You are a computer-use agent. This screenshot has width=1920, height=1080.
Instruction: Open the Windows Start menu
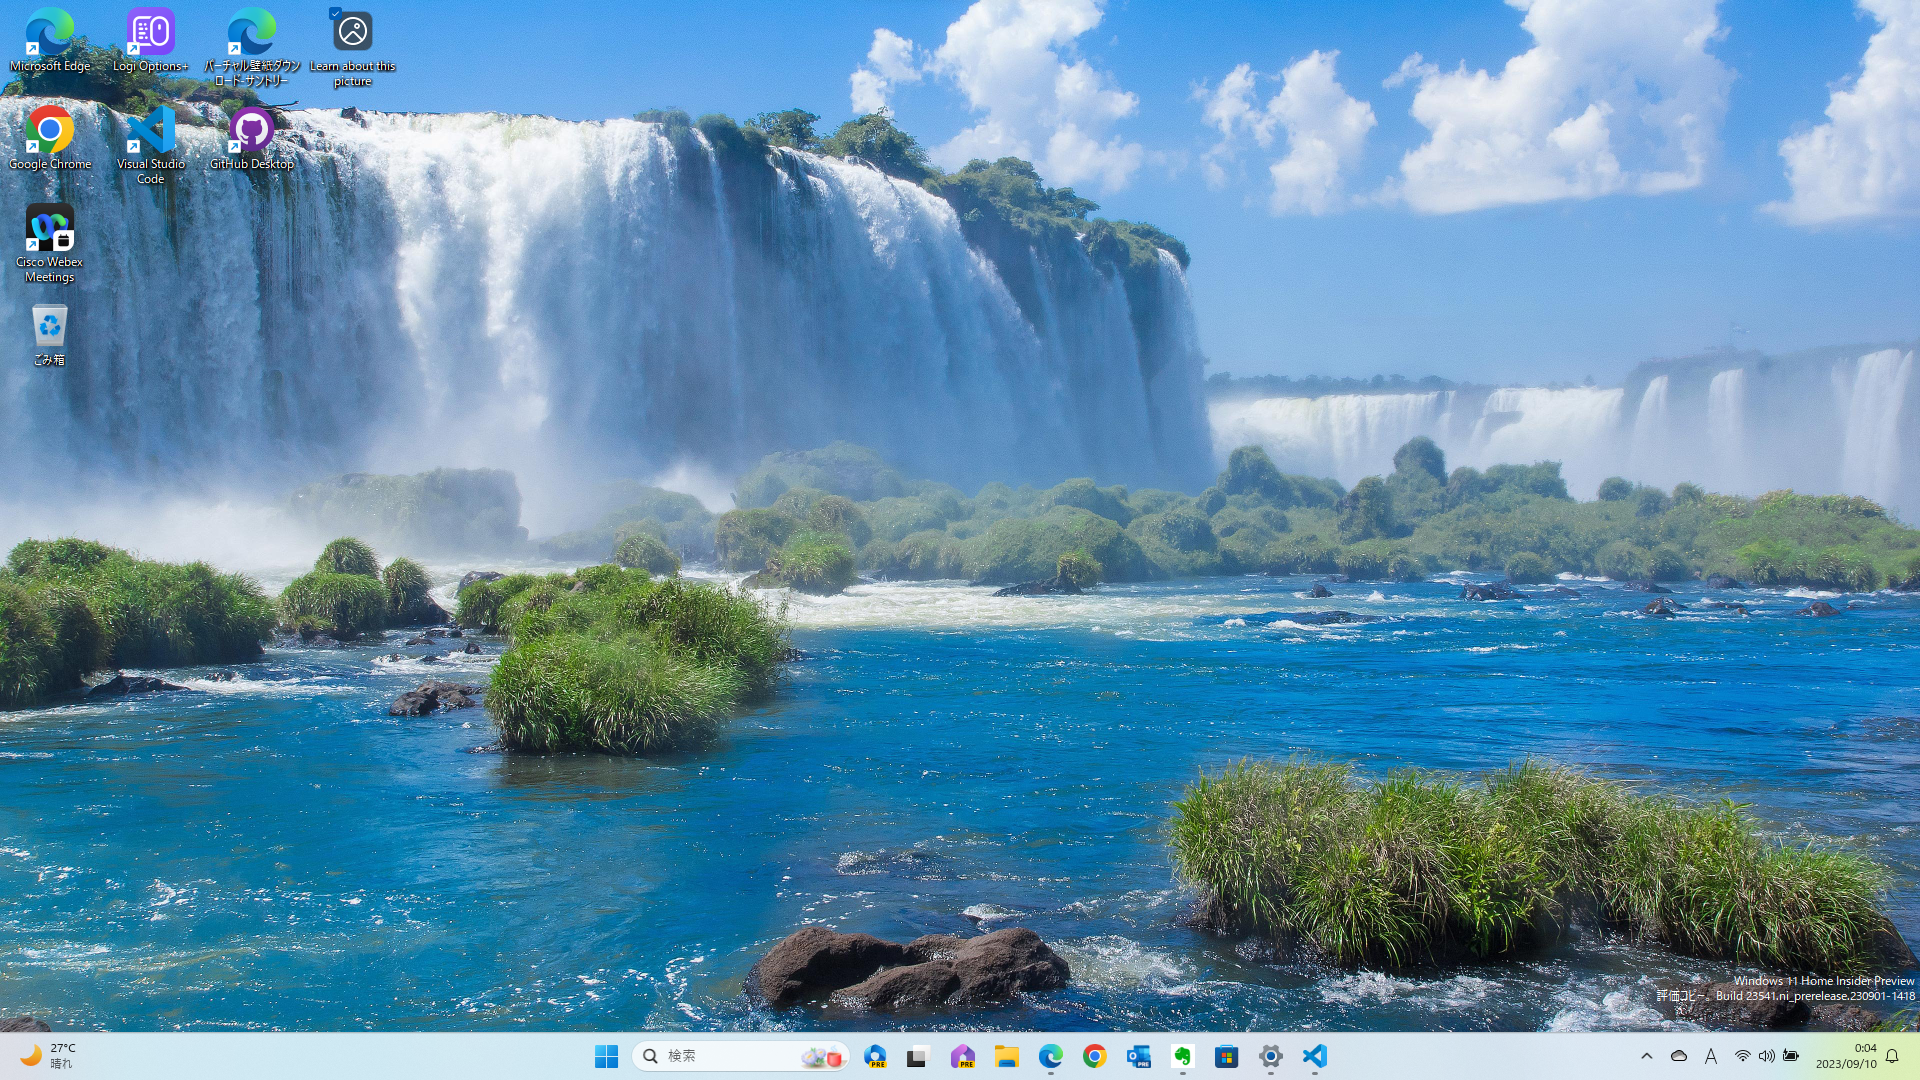(x=606, y=1056)
